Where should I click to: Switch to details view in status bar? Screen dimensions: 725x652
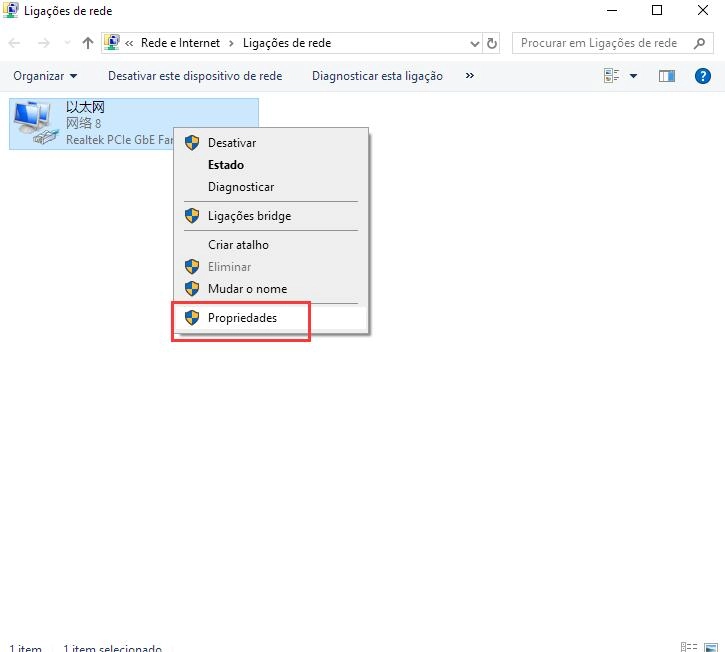coord(688,647)
